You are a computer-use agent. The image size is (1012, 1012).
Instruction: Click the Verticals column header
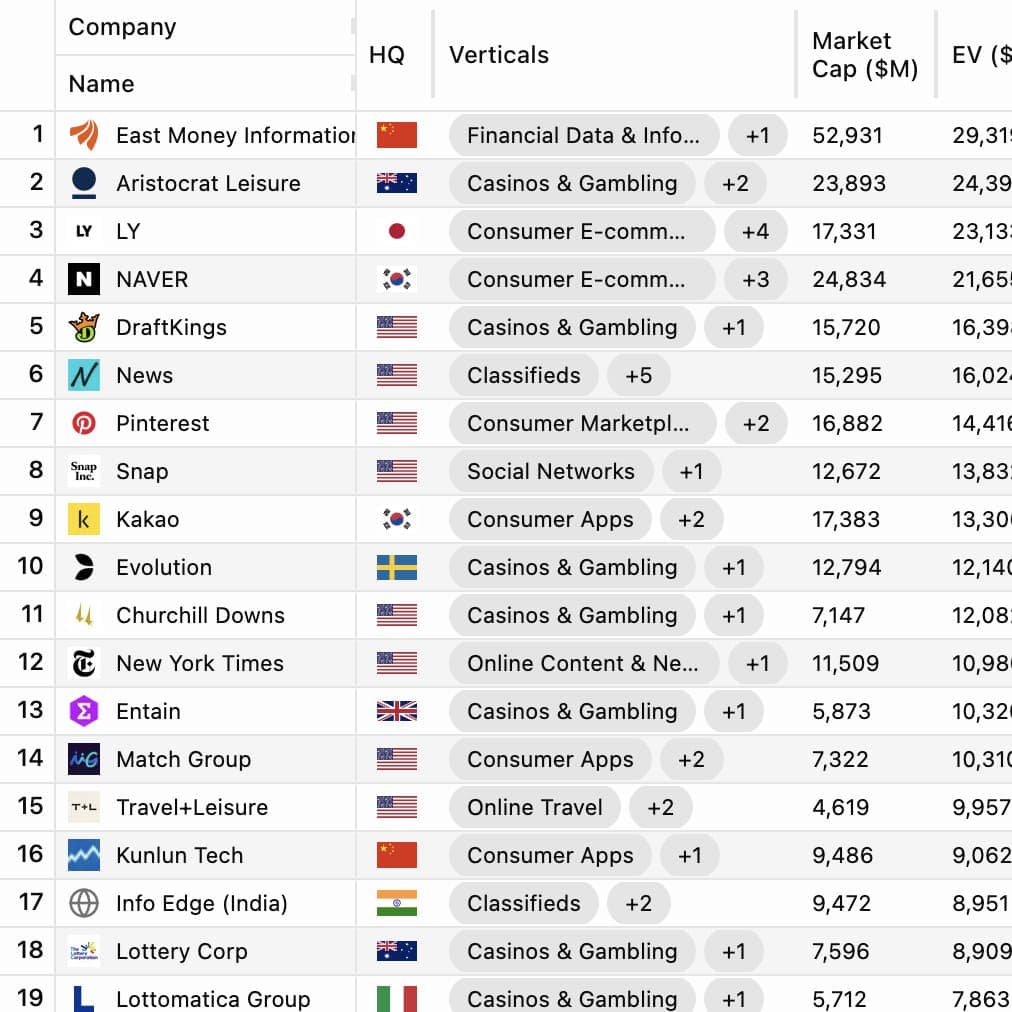pyautogui.click(x=499, y=55)
